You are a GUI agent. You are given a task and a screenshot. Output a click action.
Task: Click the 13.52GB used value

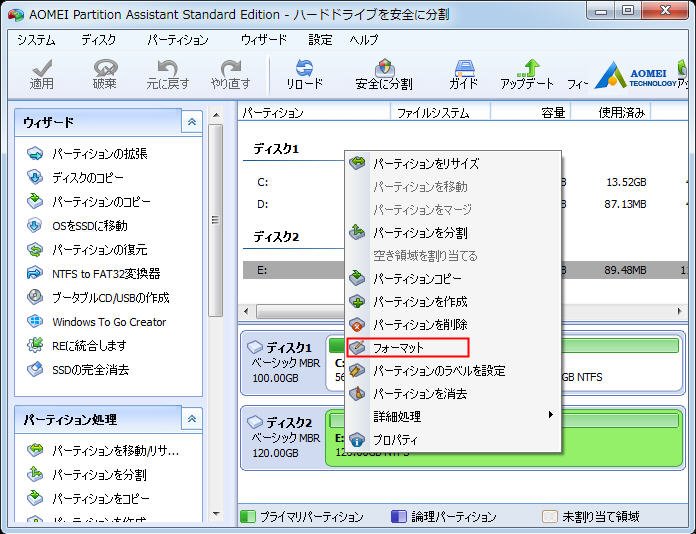pyautogui.click(x=626, y=182)
